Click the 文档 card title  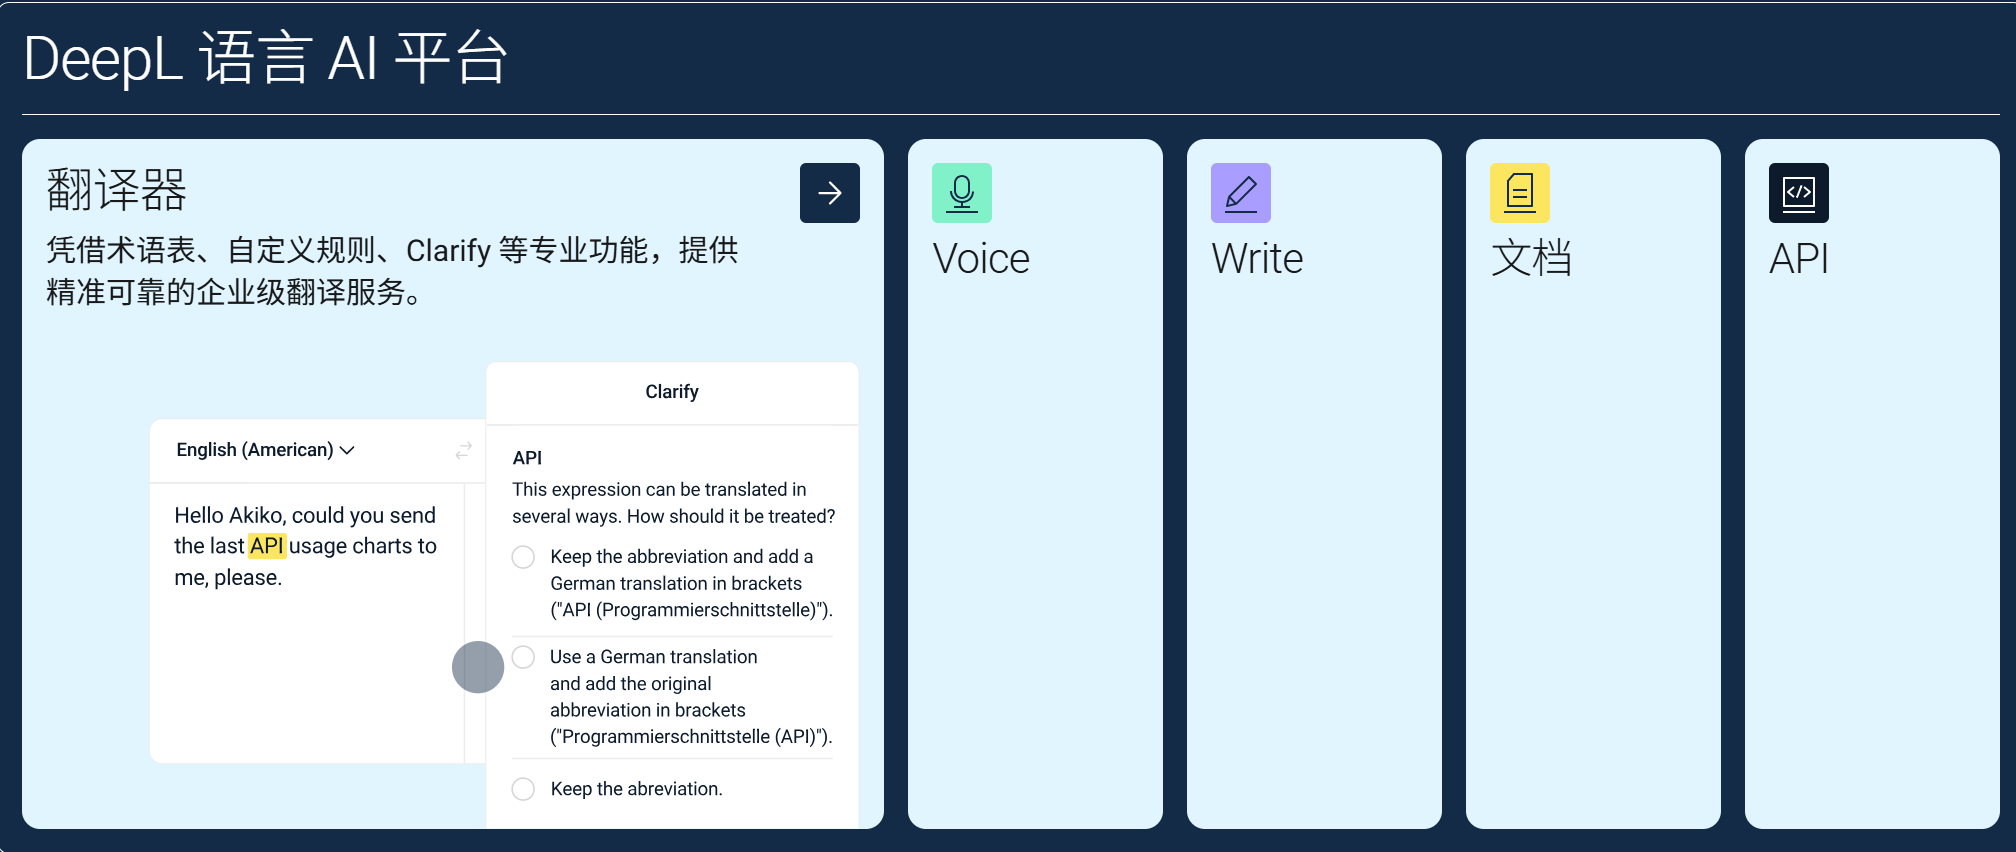1531,259
